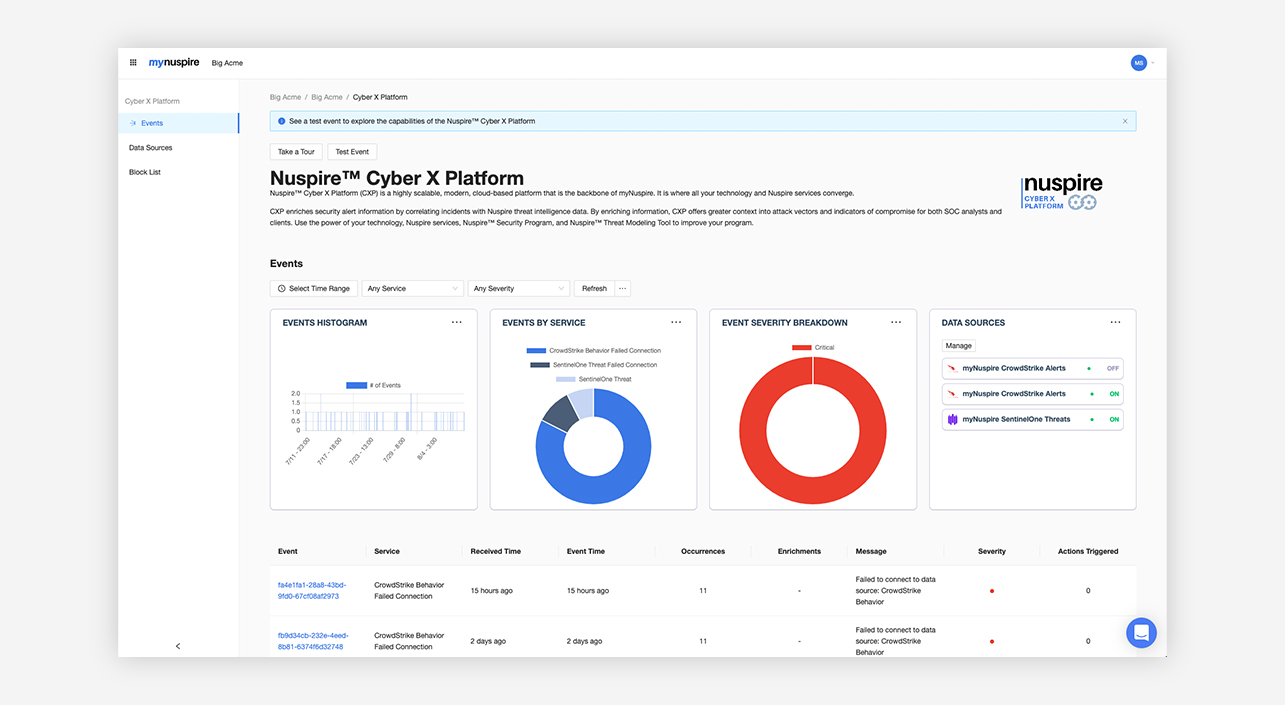Open the more options next to Refresh
This screenshot has height=705, width=1285.
(623, 288)
